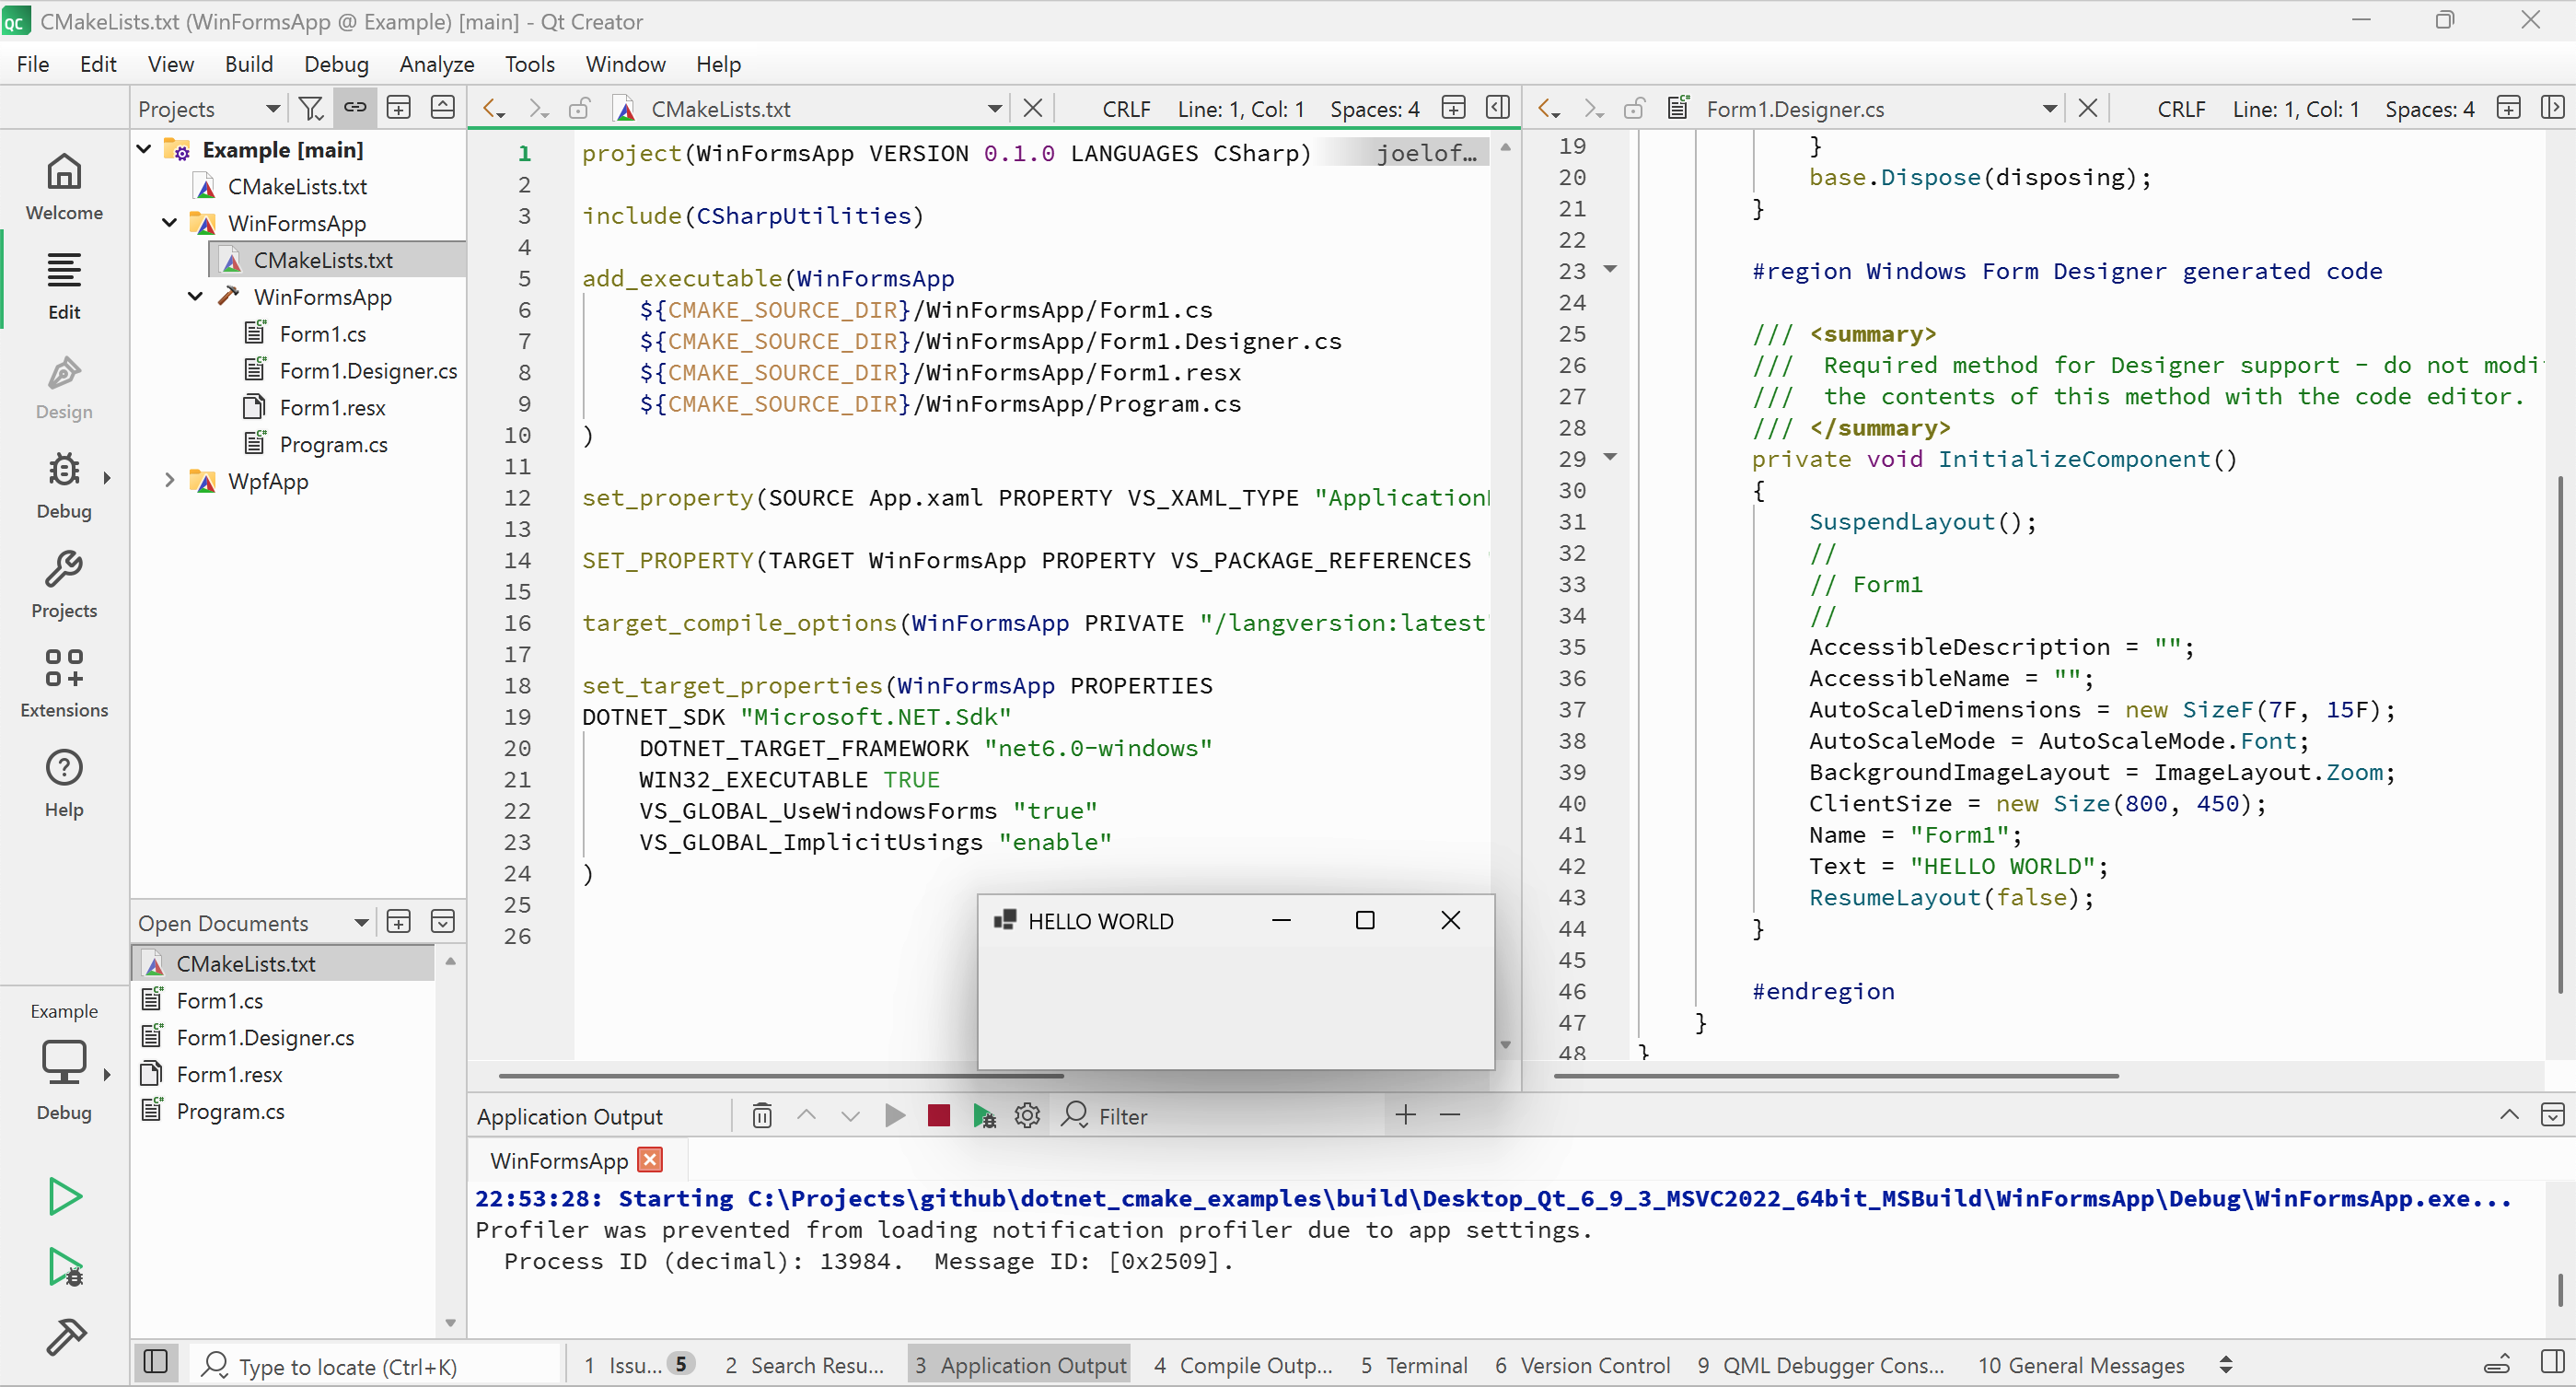Close the WinFormsApp output tab
The width and height of the screenshot is (2576, 1387).
650,1160
